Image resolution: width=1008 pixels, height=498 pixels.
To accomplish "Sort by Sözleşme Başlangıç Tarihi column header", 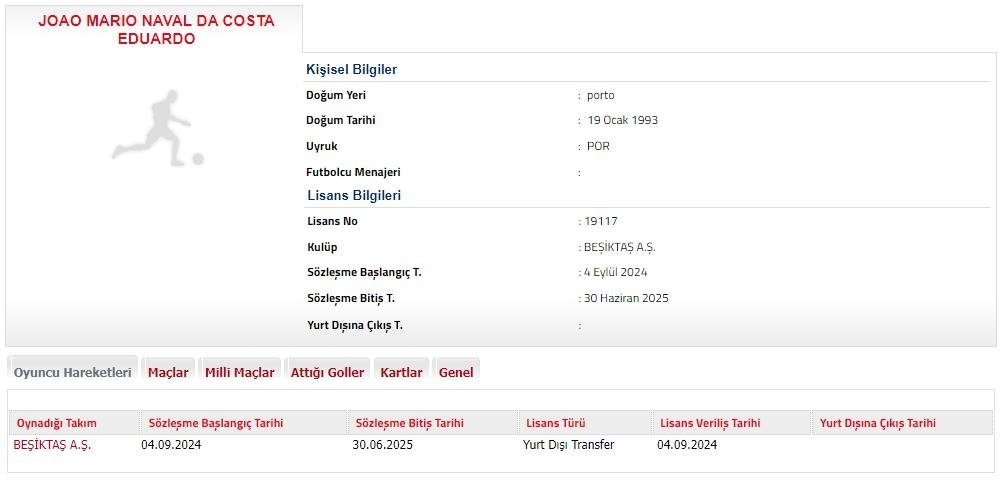I will [x=215, y=423].
